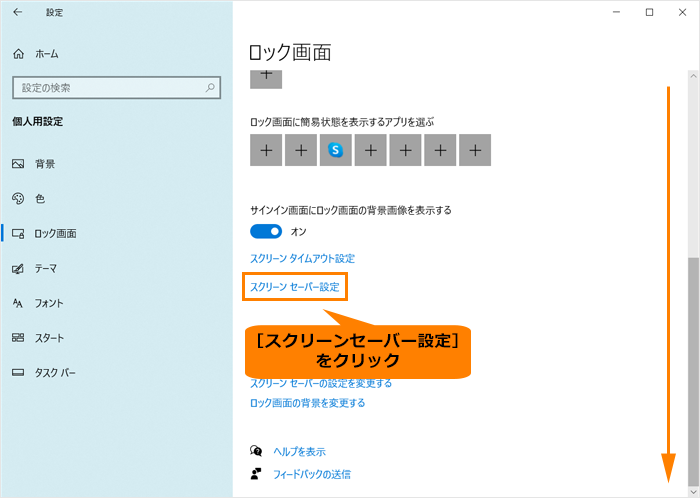Click the first plus tile in the quick status row
The width and height of the screenshot is (700, 498).
[266, 150]
